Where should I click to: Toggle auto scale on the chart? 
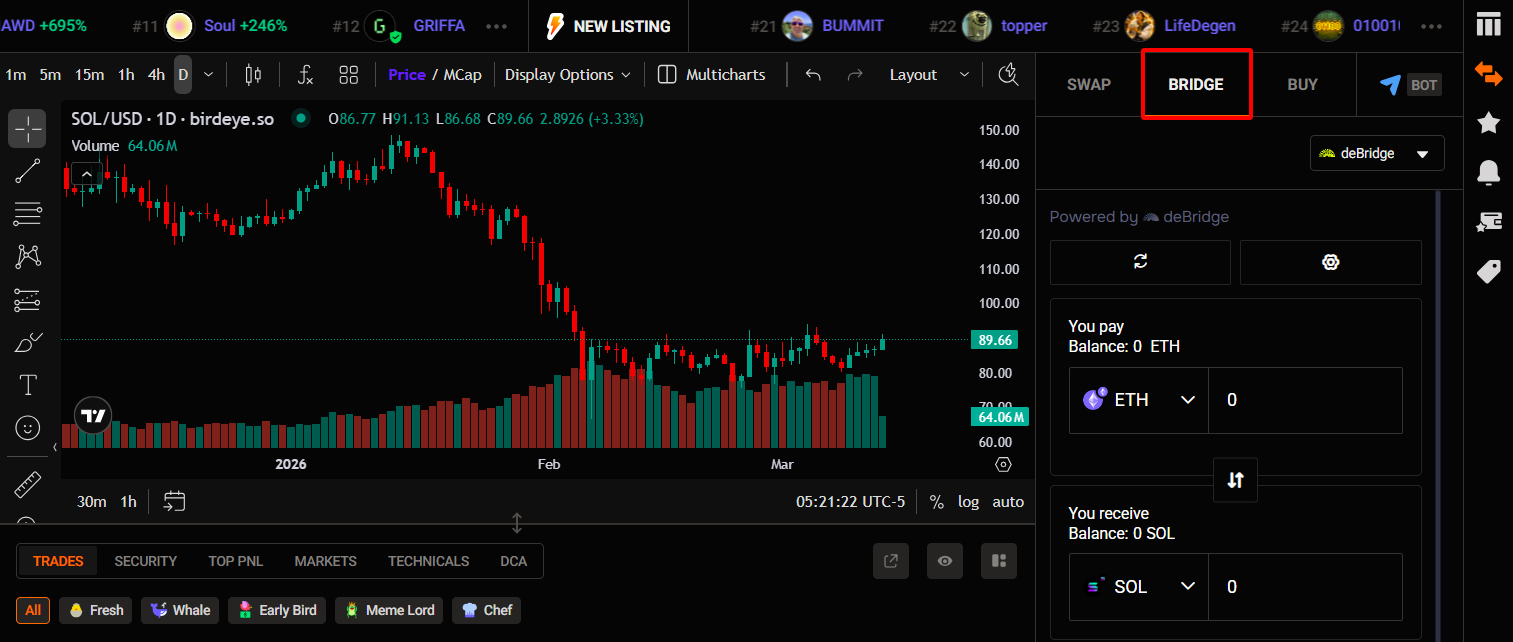coord(1008,502)
